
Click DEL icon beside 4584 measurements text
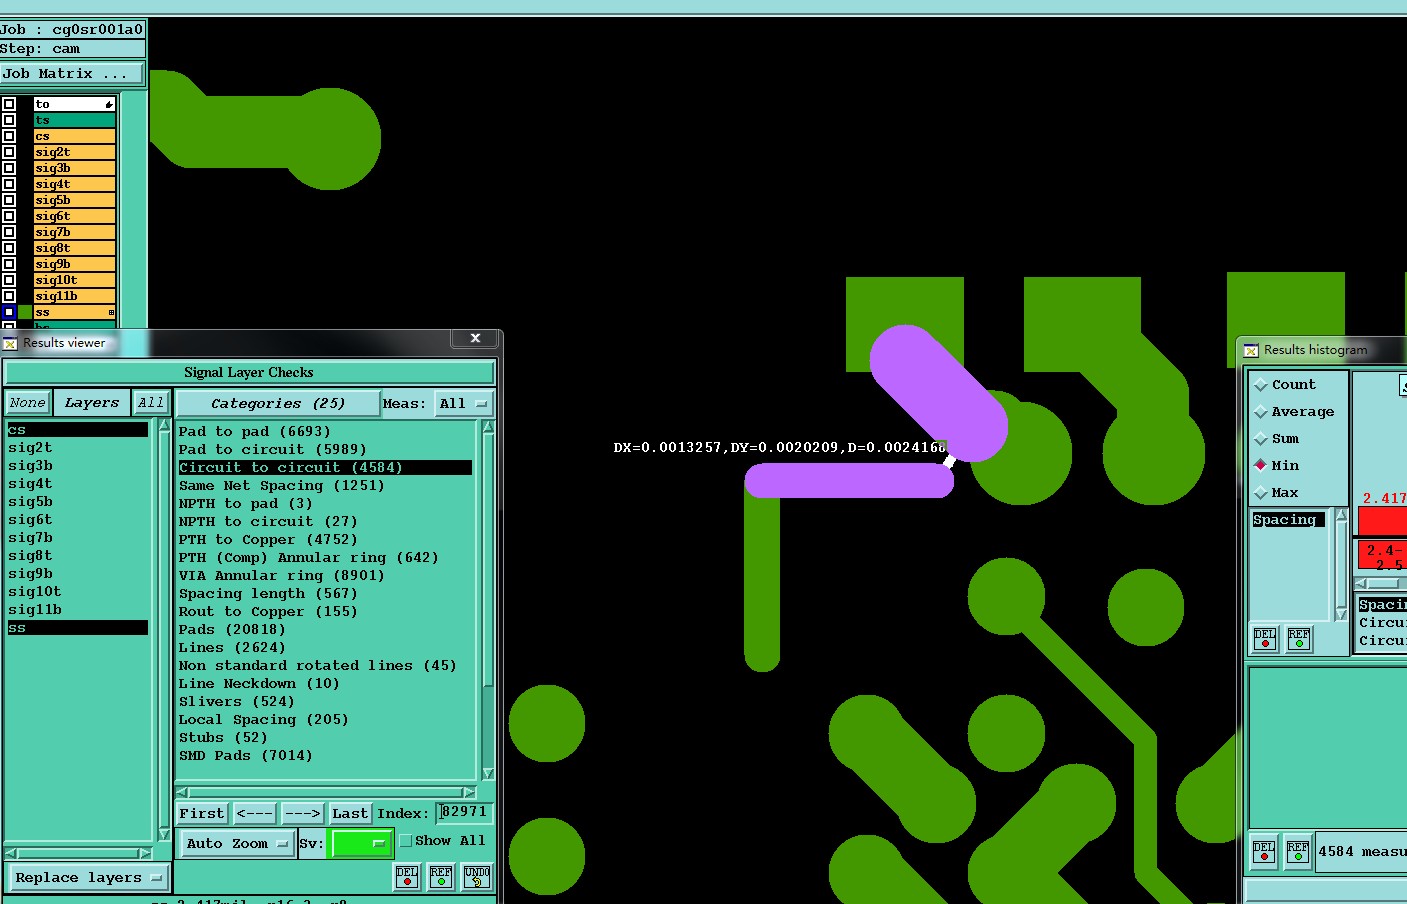1264,852
